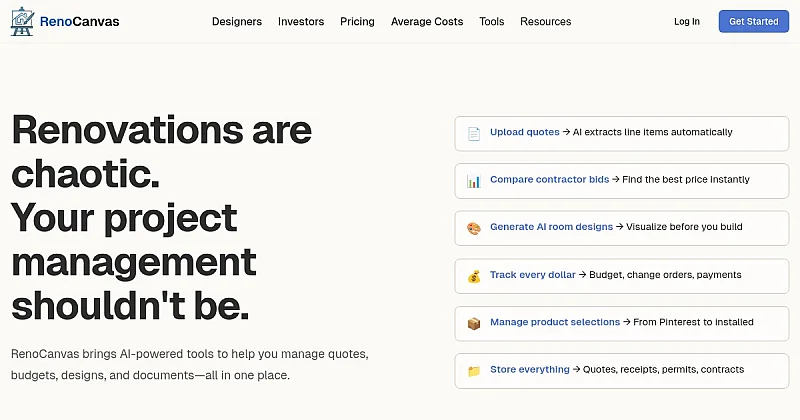Click the Get Started button
Image resolution: width=800 pixels, height=420 pixels.
coord(754,21)
